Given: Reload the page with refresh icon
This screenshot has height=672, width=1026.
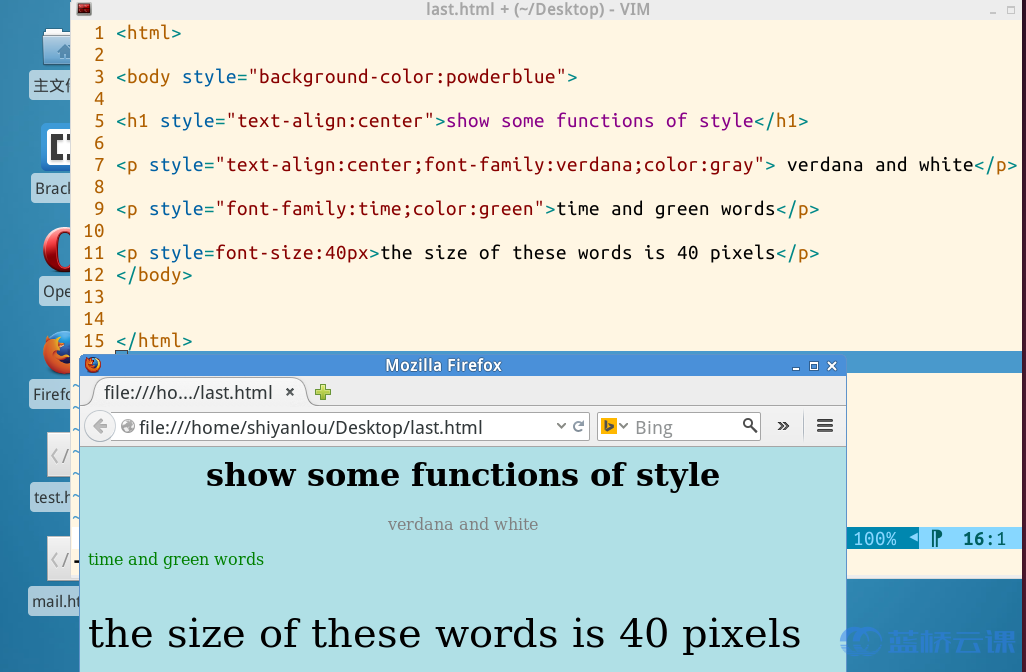Looking at the screenshot, I should [578, 427].
